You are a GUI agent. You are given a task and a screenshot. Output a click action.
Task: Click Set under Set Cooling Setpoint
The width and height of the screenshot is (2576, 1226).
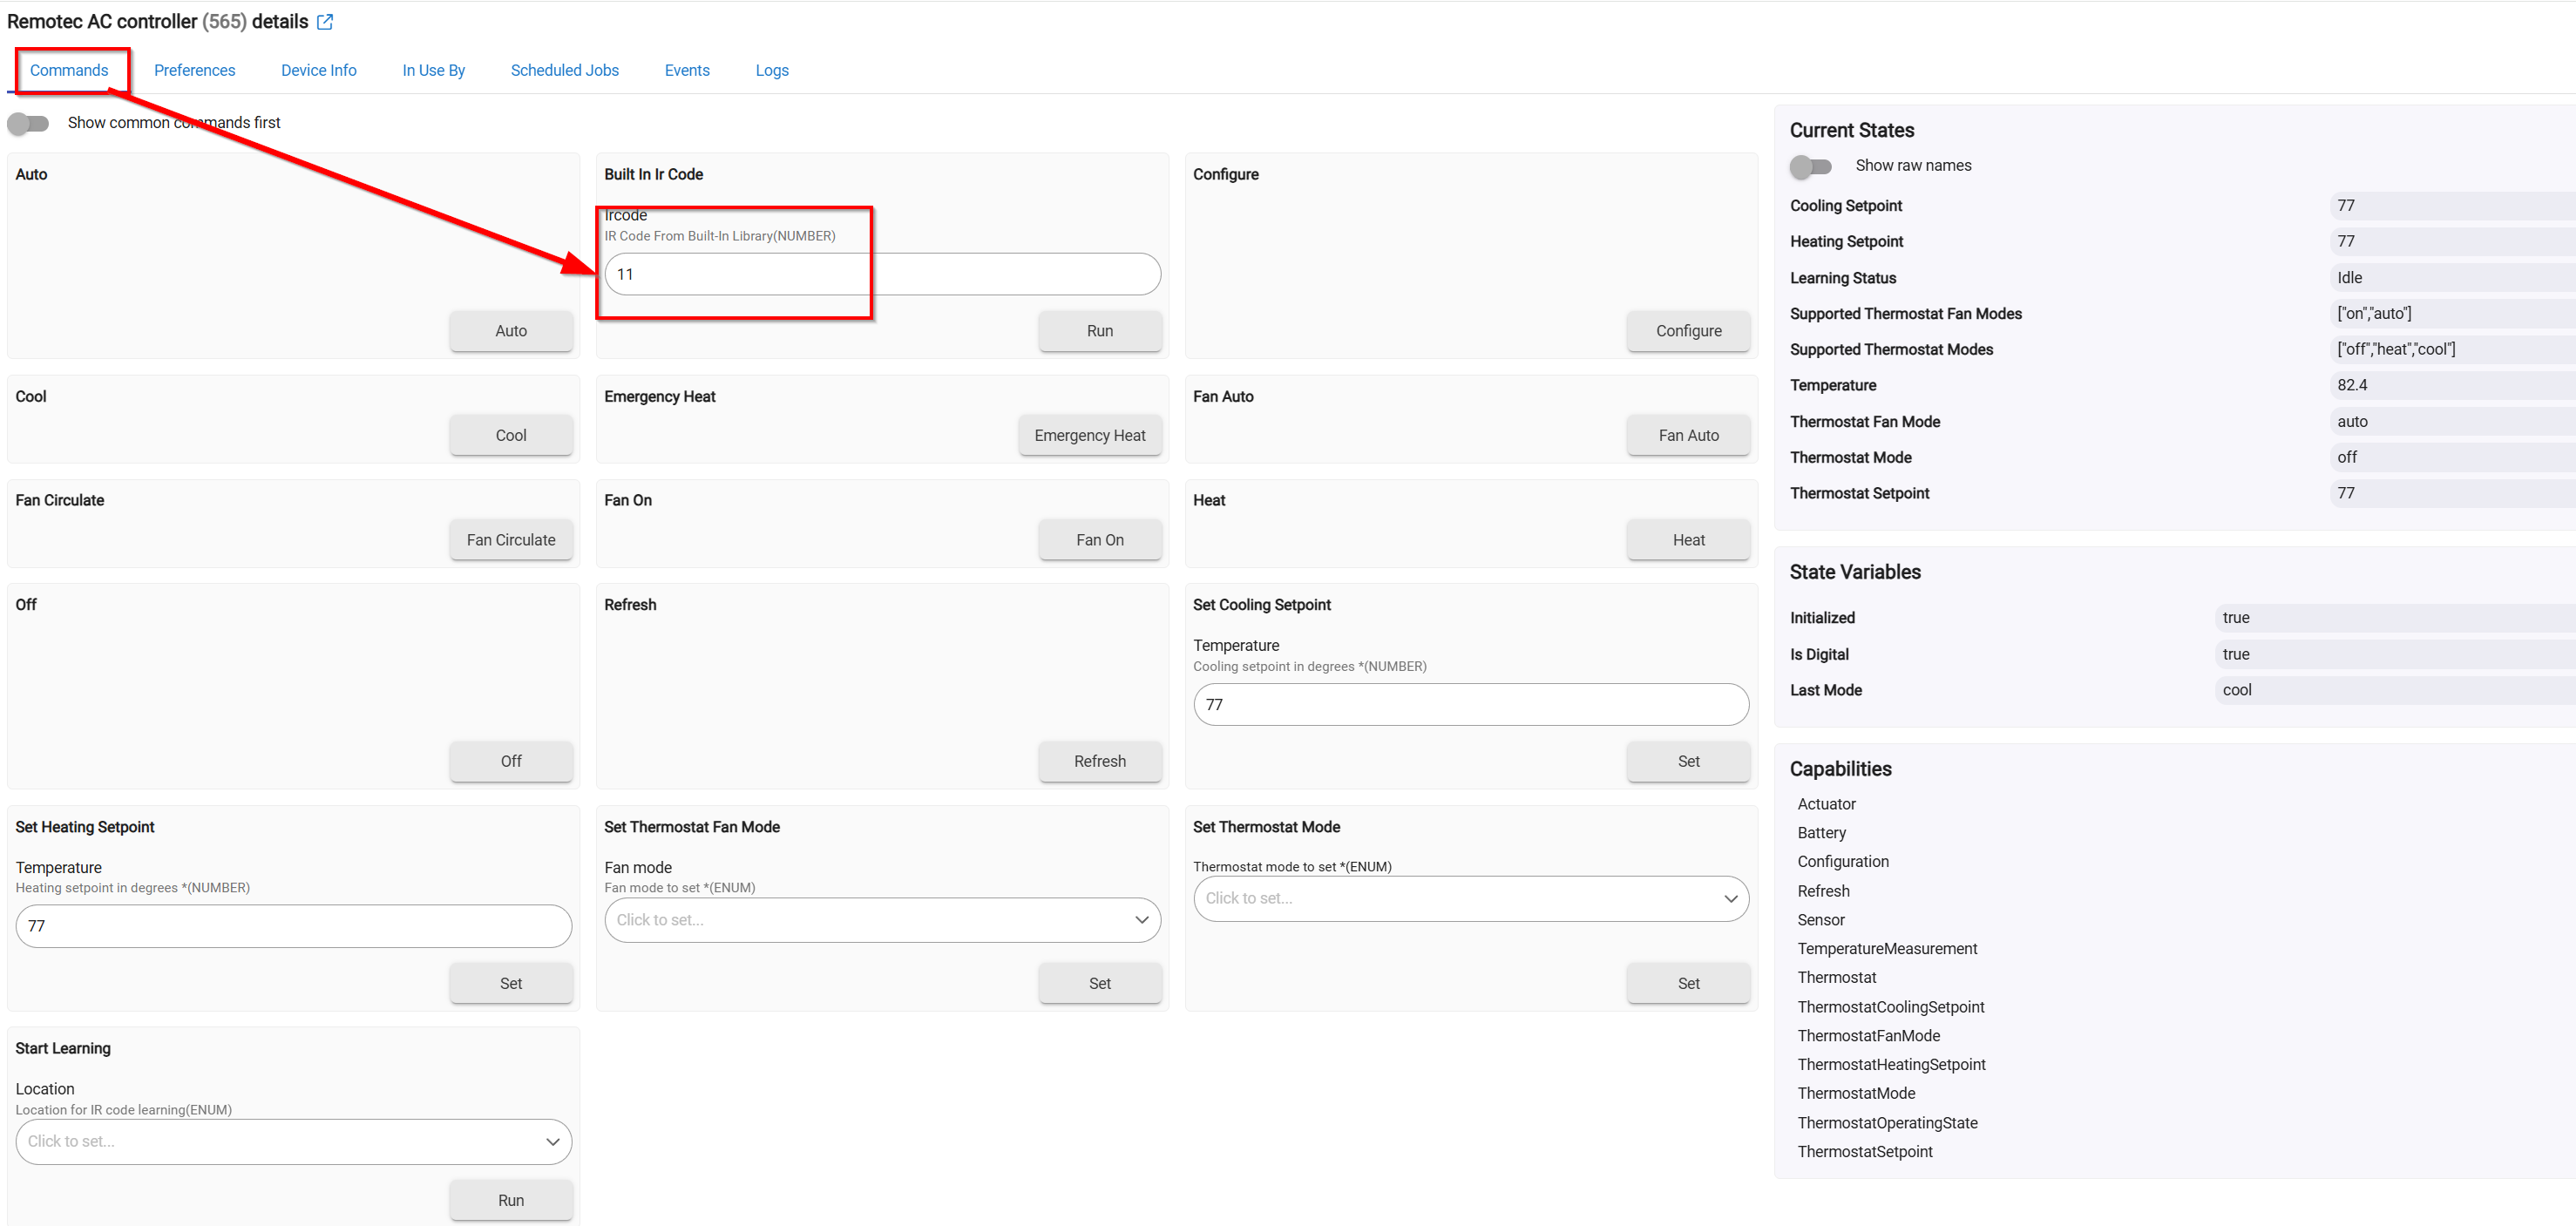(x=1688, y=762)
